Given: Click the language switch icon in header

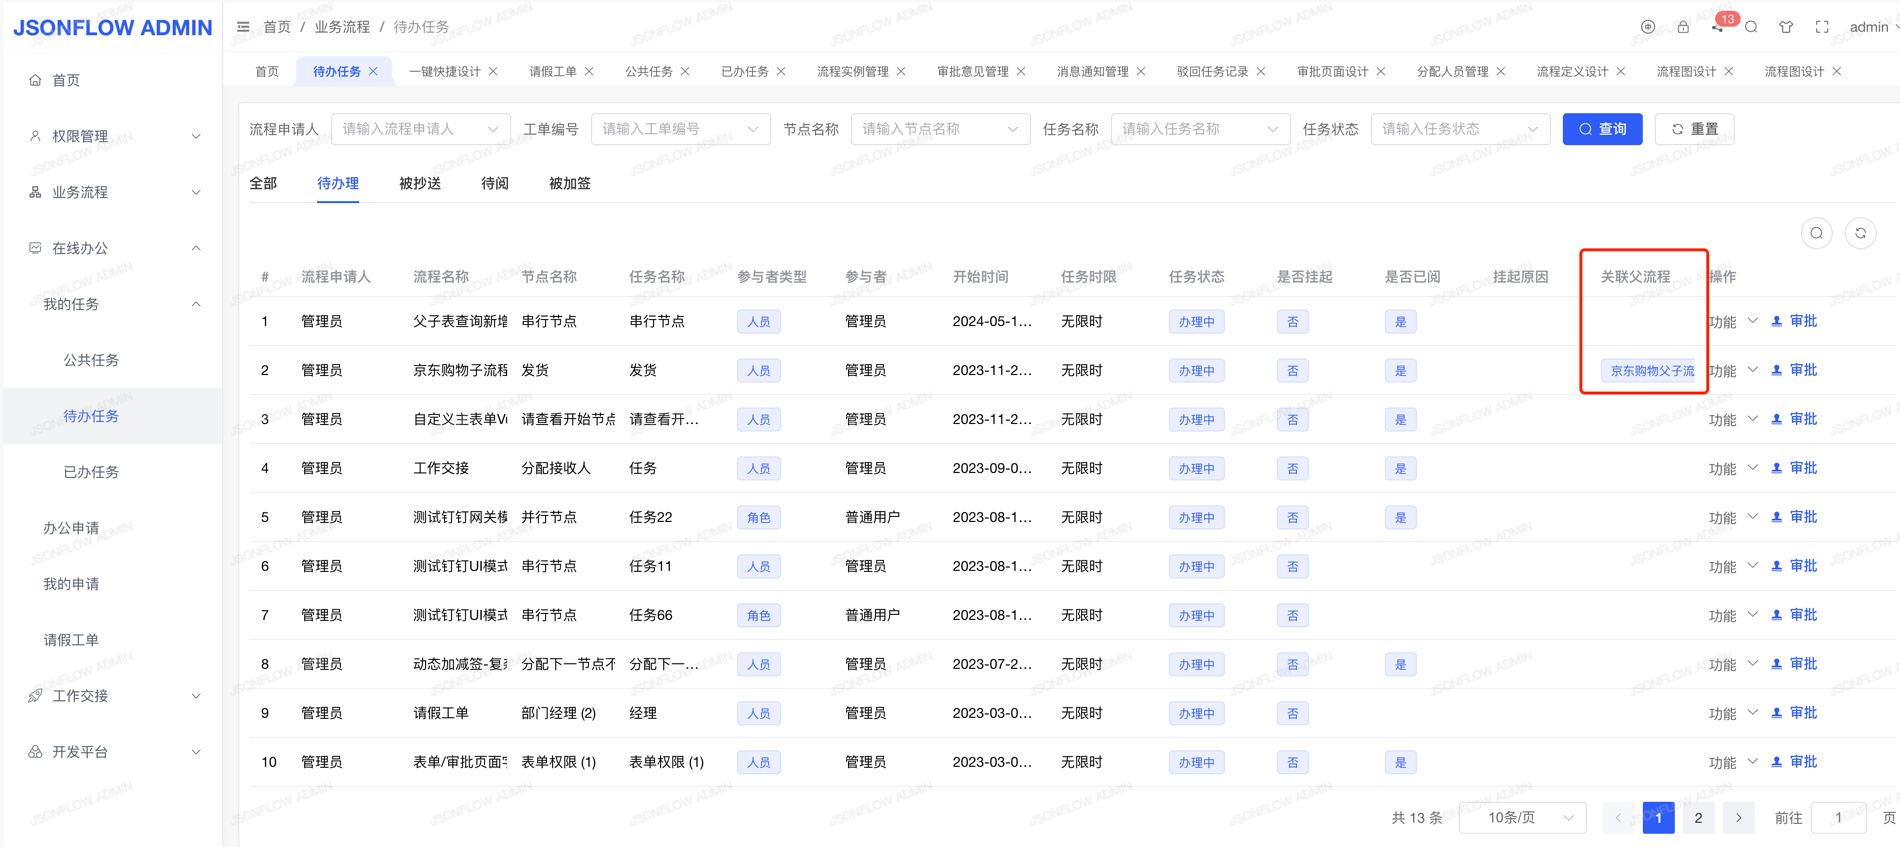Looking at the screenshot, I should click(x=1648, y=27).
